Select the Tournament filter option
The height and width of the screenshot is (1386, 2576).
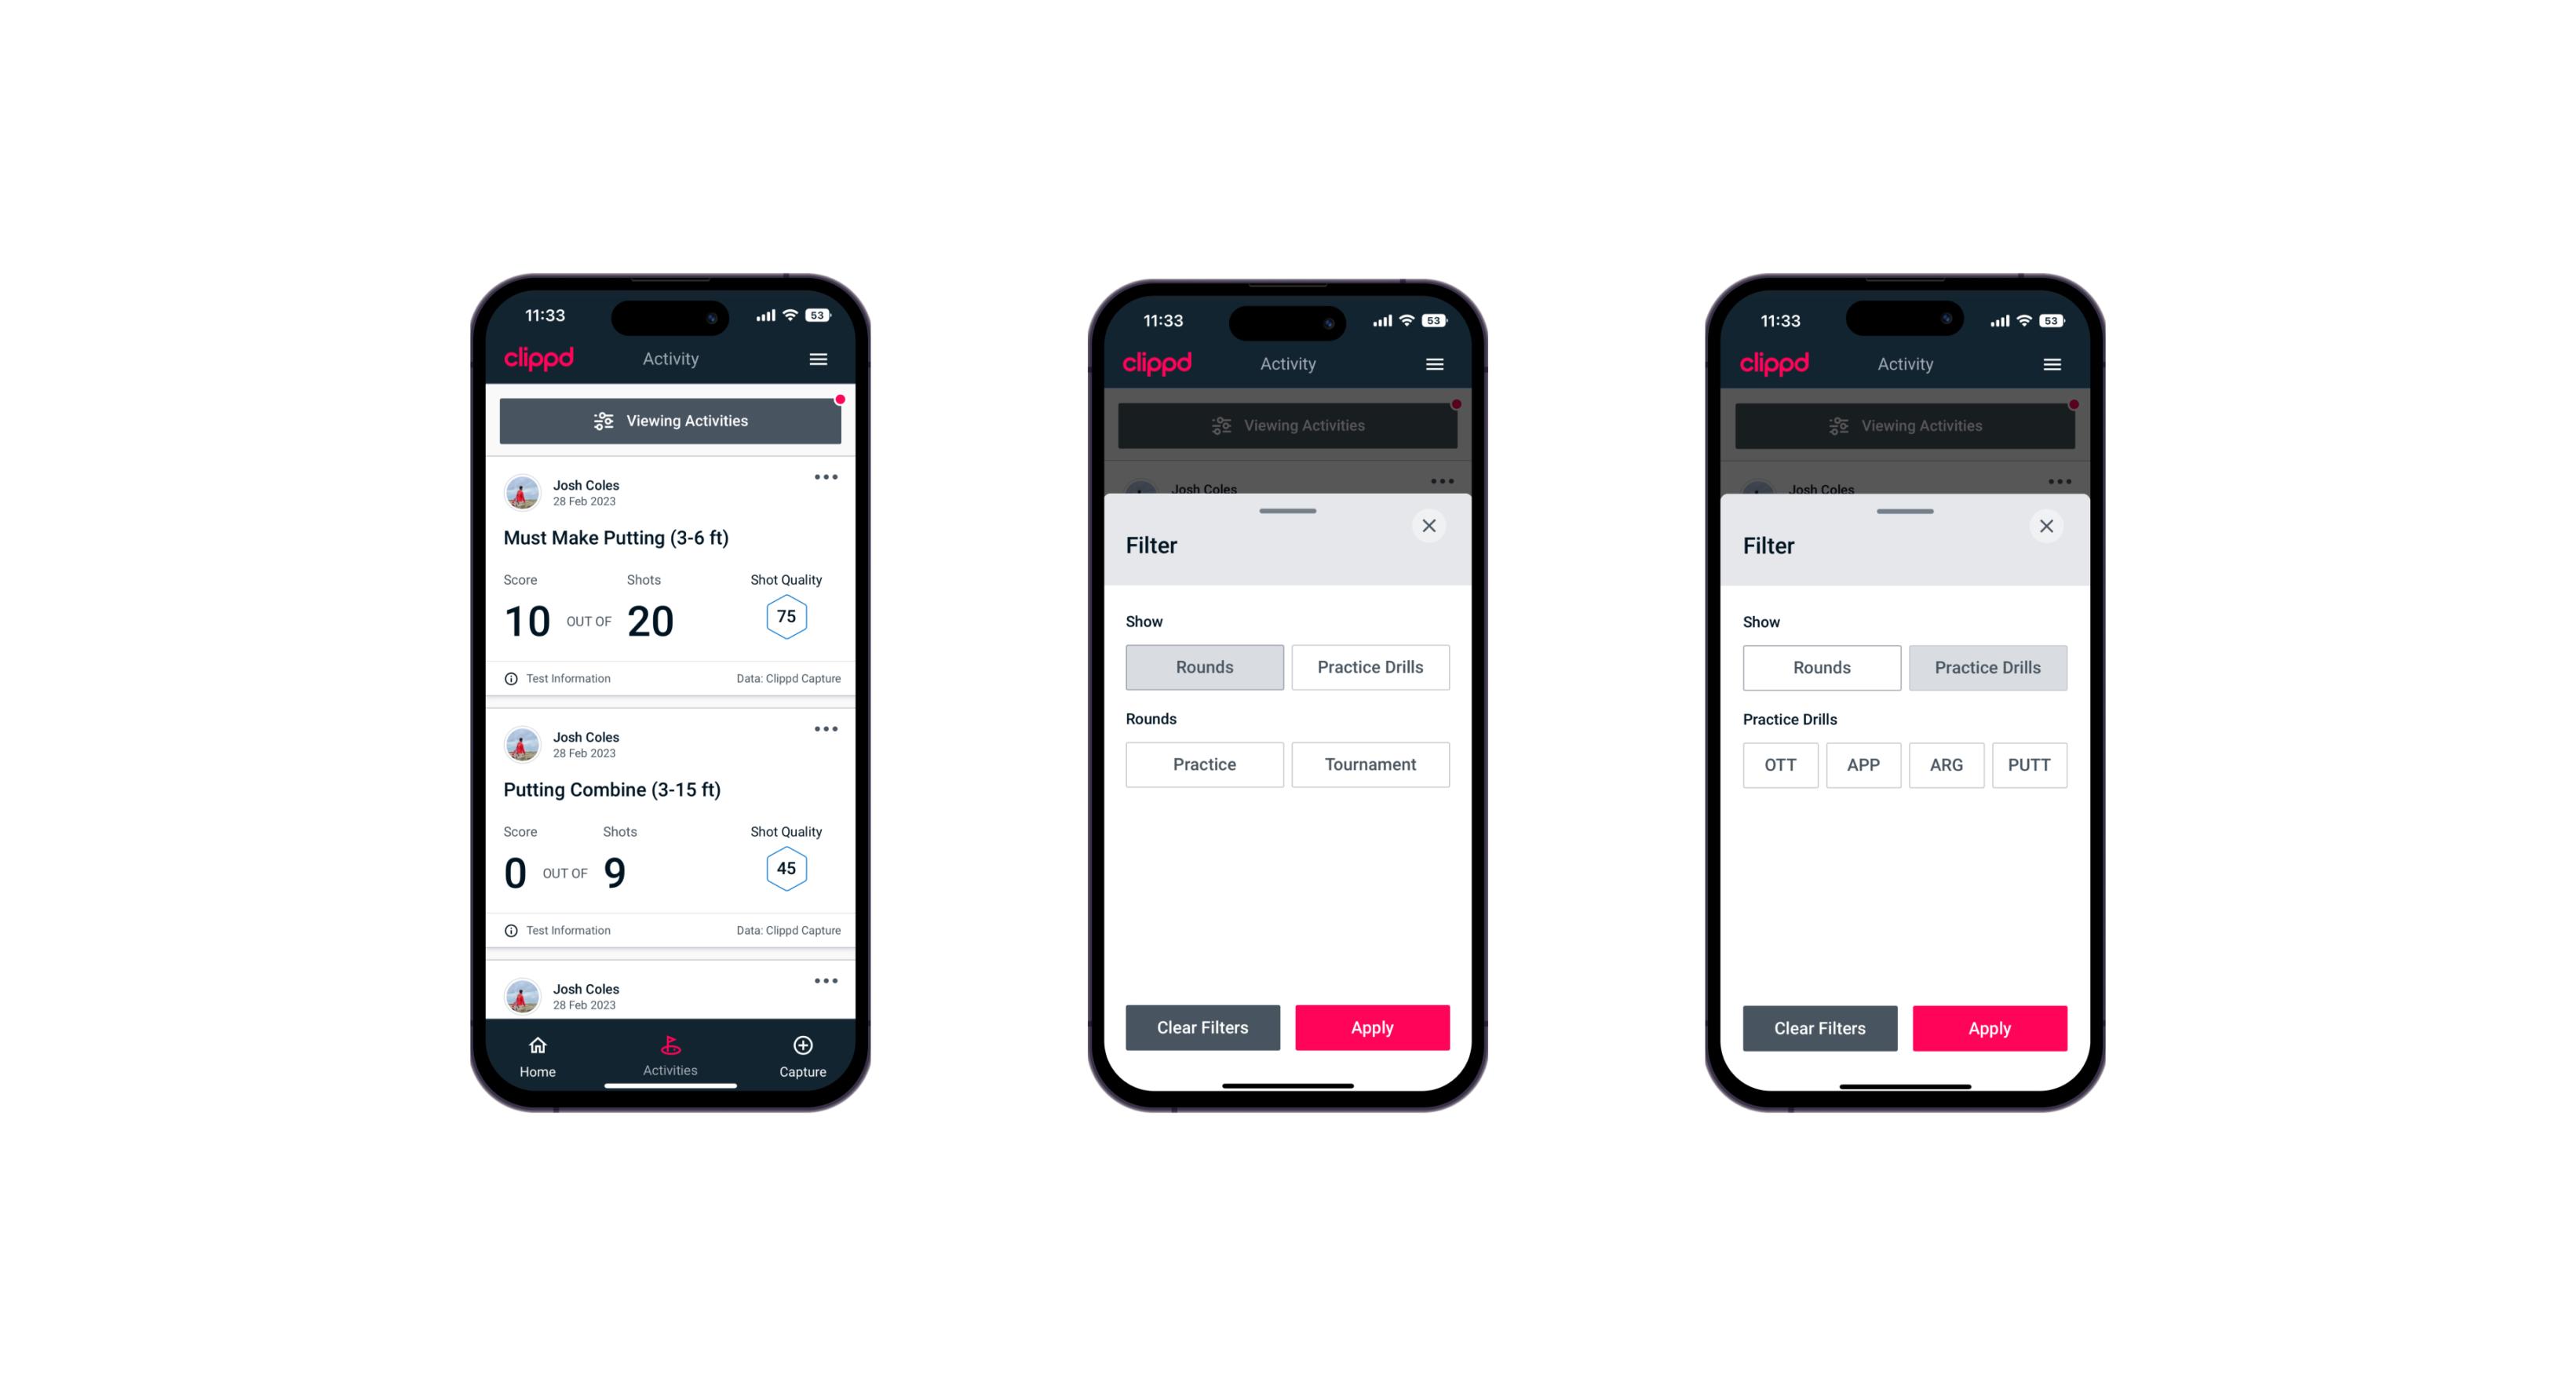pos(1367,764)
